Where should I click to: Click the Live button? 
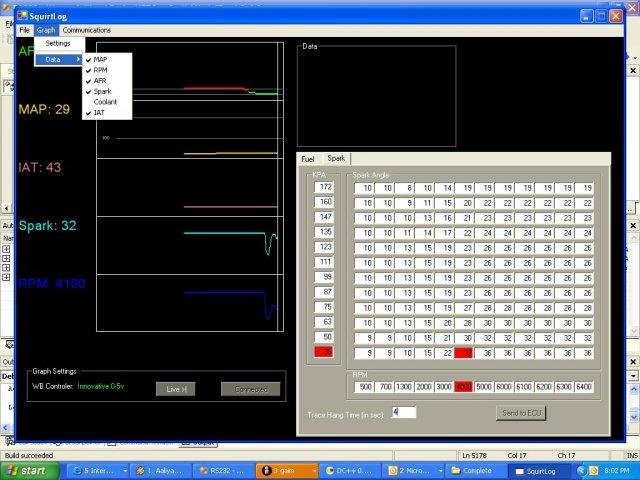click(176, 389)
